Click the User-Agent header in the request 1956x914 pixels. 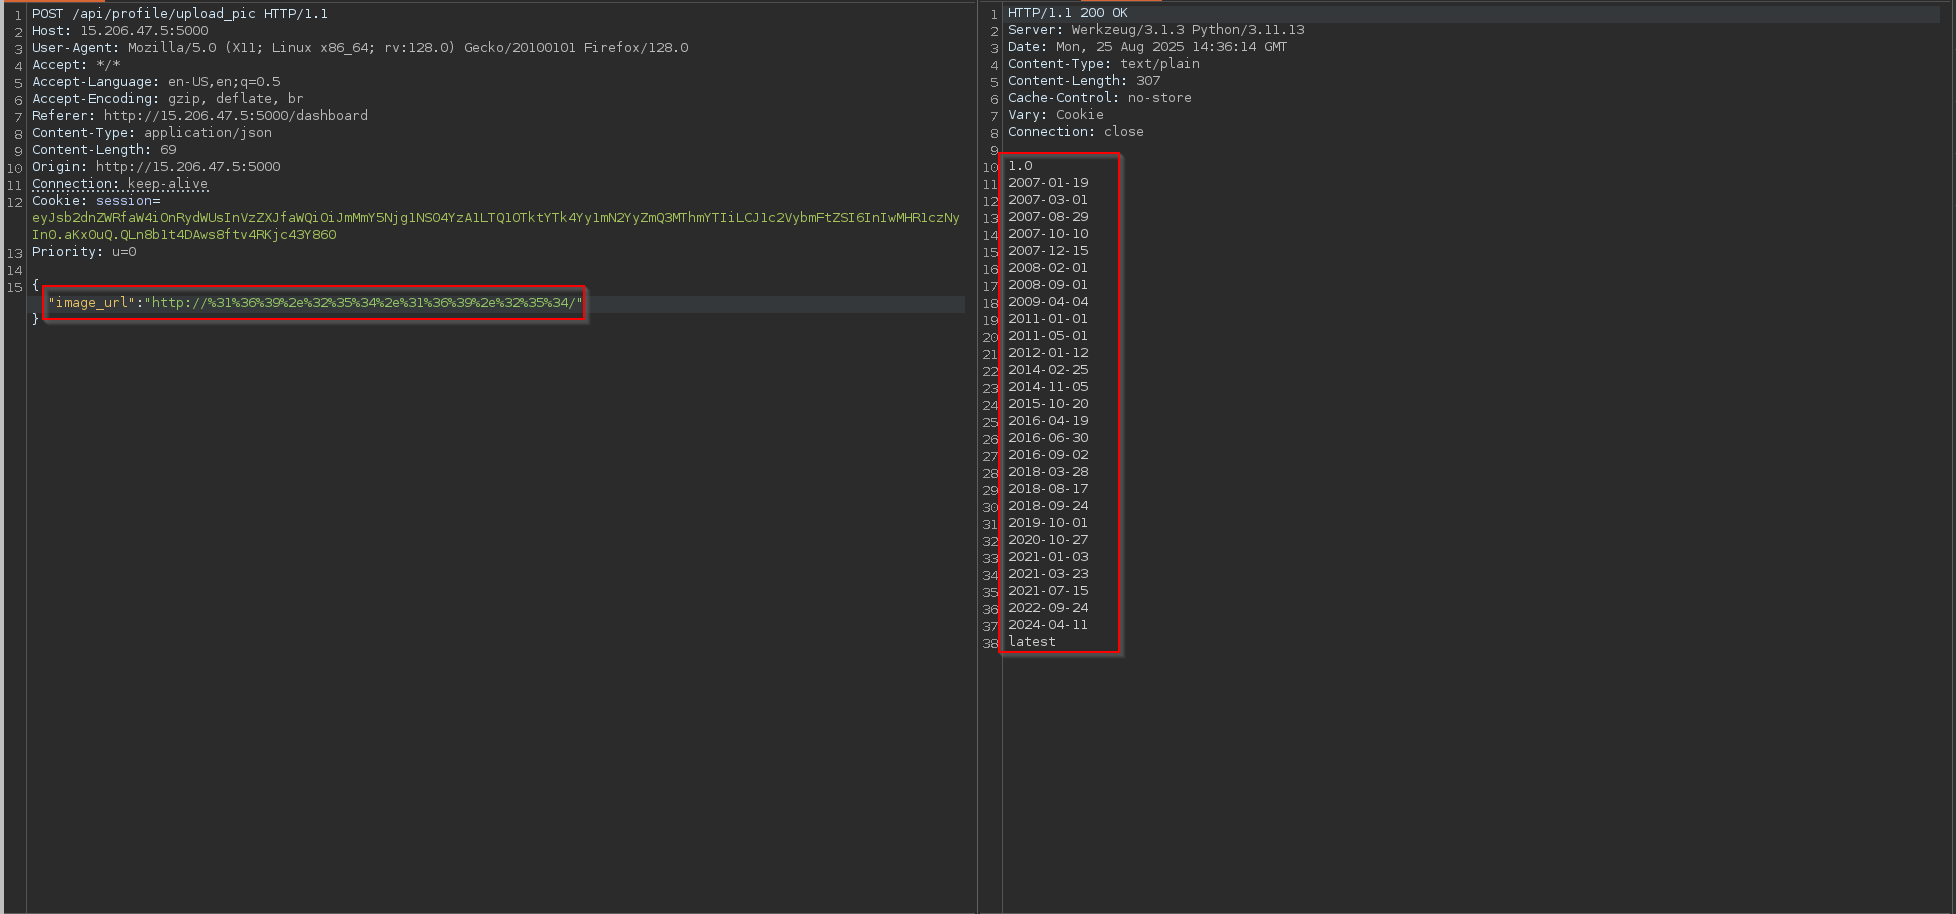(x=360, y=48)
